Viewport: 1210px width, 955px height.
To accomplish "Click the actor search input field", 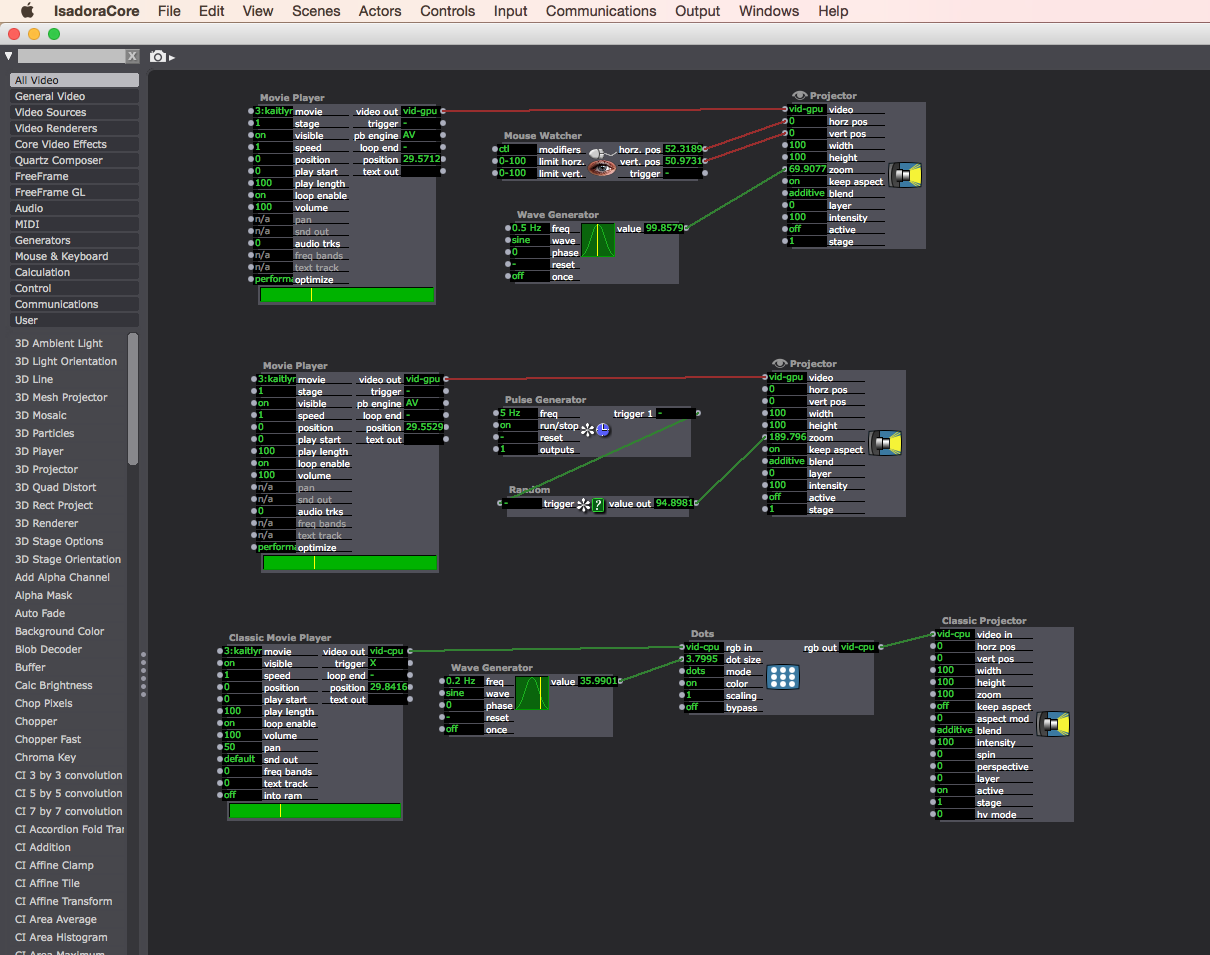I will 71,57.
